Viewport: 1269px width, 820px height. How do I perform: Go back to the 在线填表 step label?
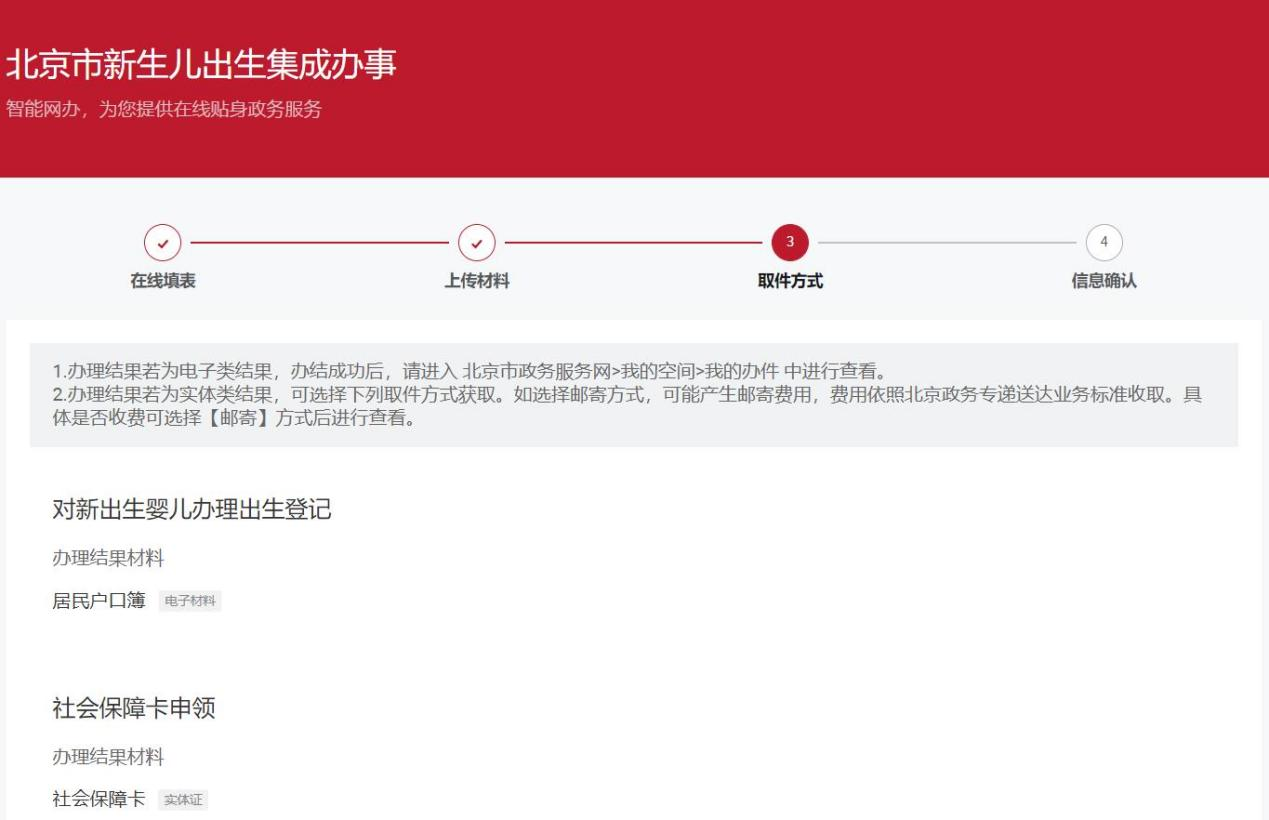click(163, 281)
